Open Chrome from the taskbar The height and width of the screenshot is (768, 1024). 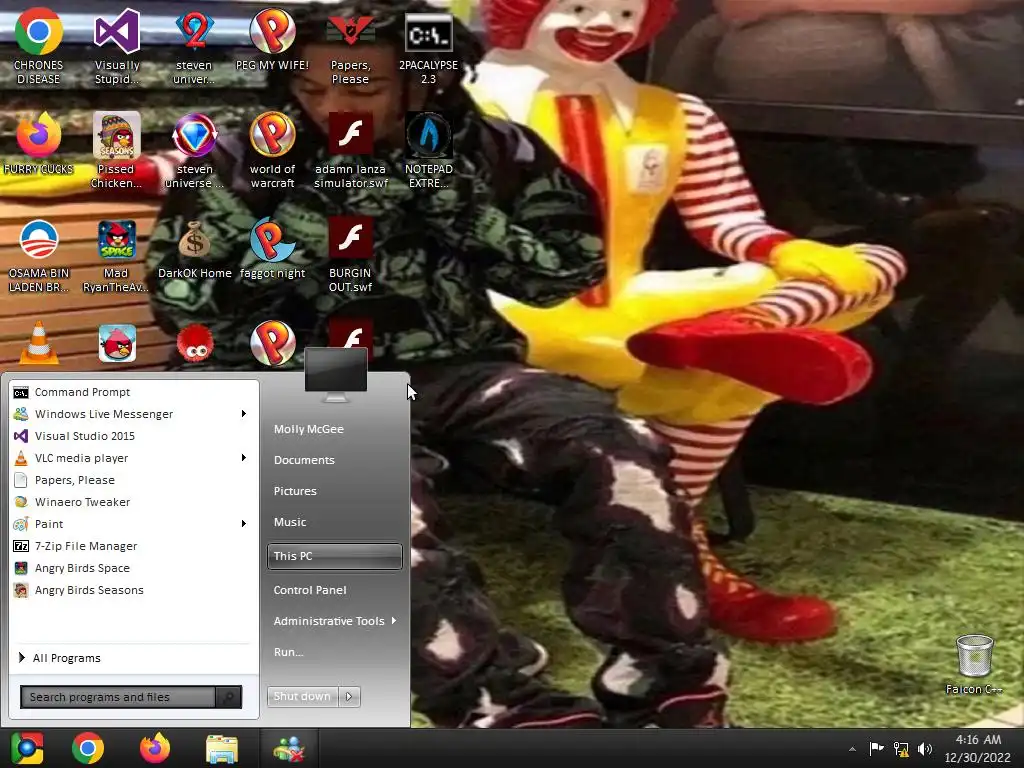point(88,748)
